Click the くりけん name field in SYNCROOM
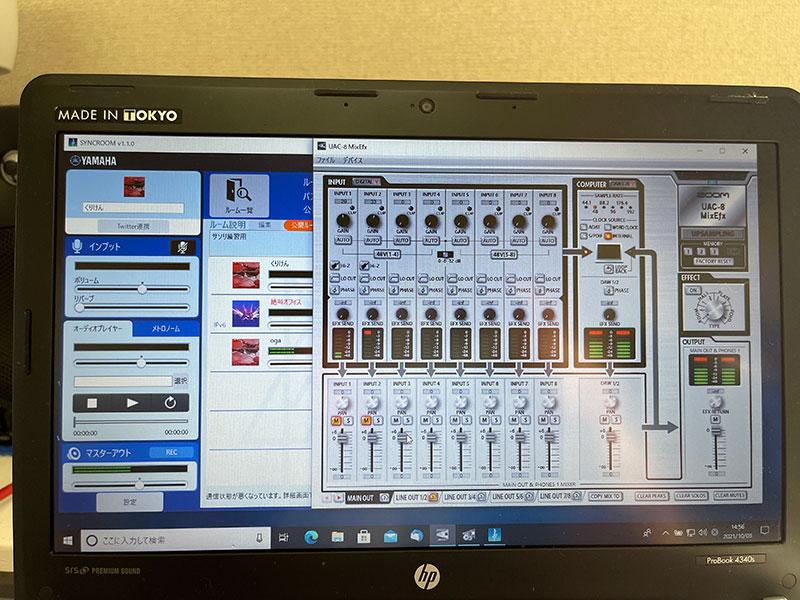 [x=133, y=208]
